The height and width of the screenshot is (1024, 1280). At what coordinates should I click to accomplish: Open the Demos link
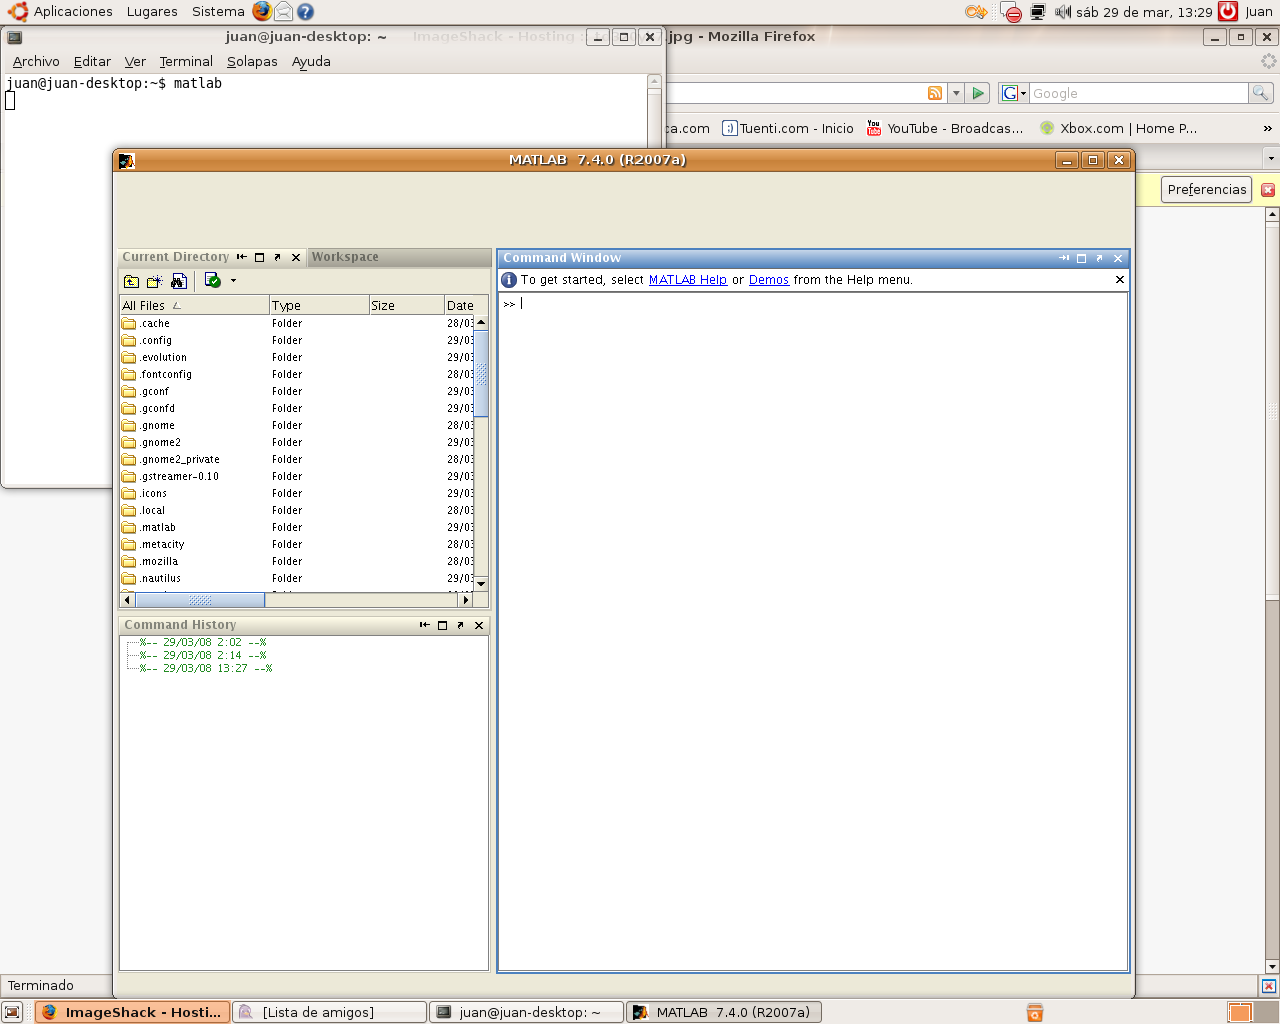[769, 280]
